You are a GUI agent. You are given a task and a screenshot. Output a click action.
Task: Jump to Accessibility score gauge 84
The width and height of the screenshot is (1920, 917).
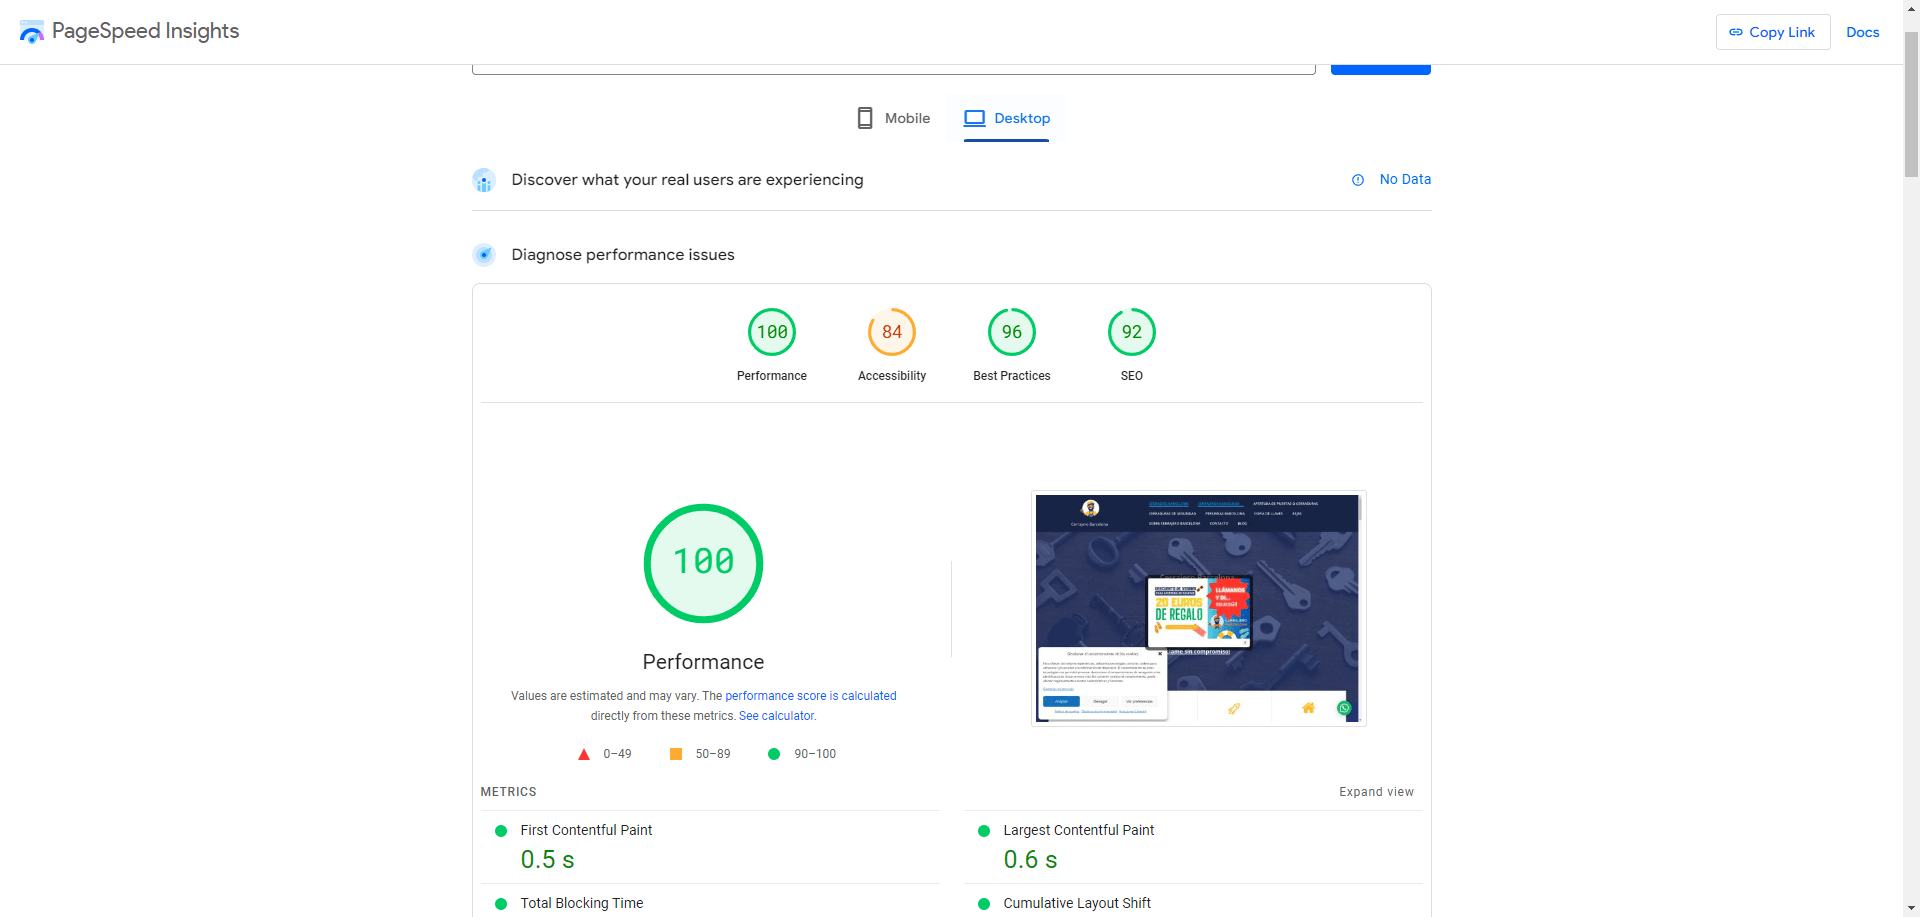(x=892, y=332)
